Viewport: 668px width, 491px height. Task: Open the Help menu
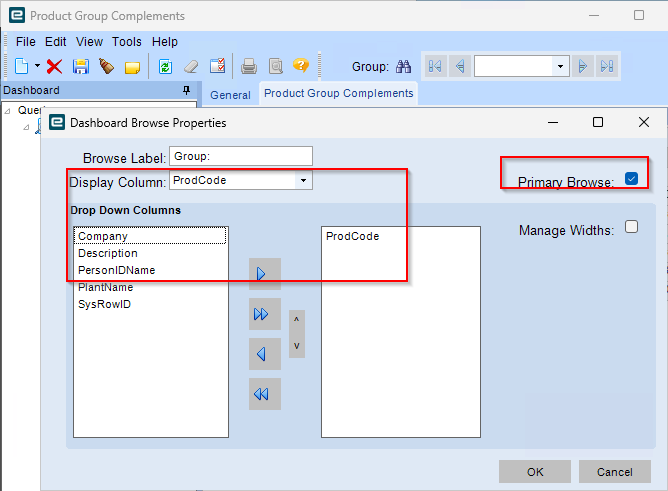(165, 42)
